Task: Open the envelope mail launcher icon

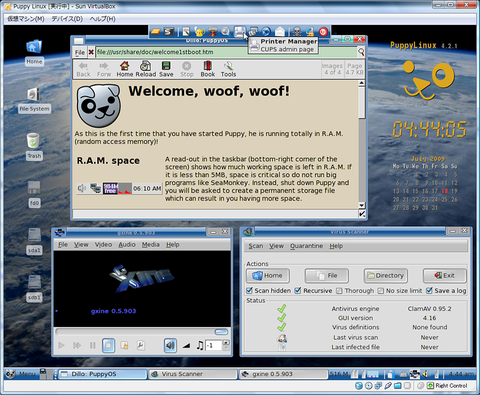Action: [x=279, y=32]
